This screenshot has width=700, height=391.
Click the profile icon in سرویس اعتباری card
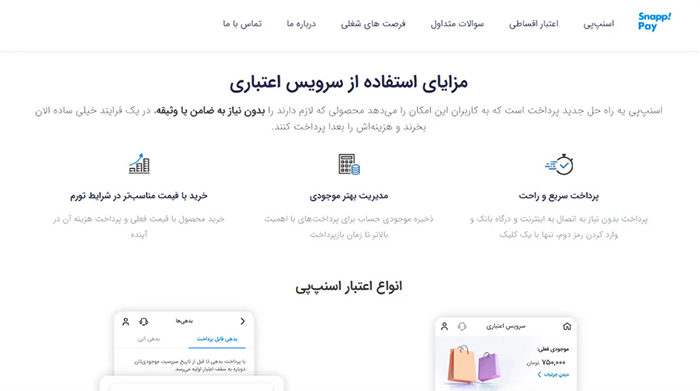click(x=444, y=326)
